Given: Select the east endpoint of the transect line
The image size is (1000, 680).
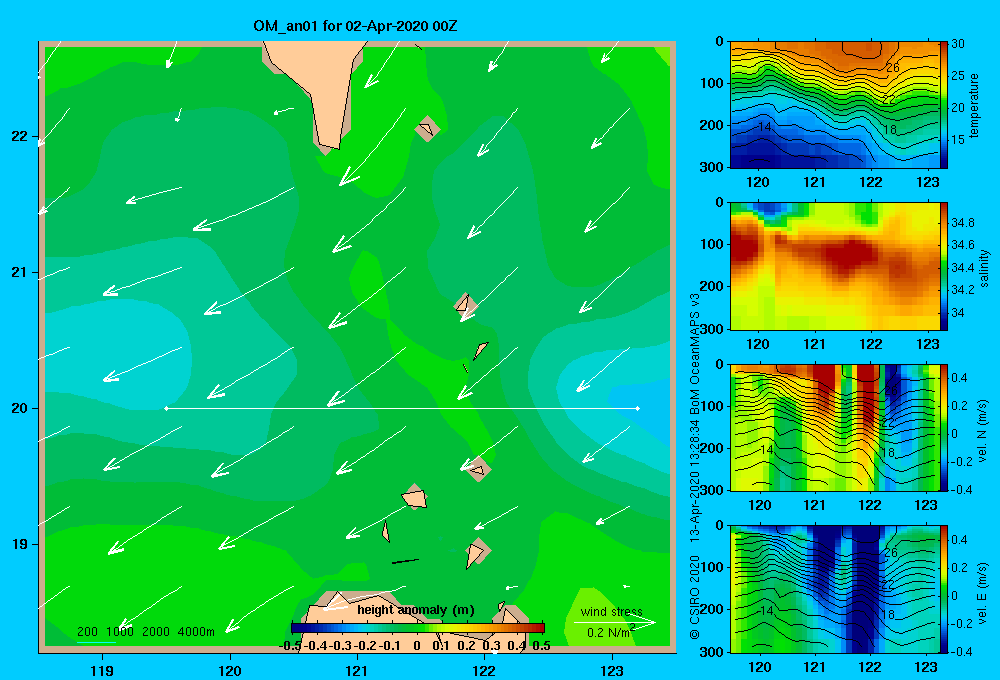Looking at the screenshot, I should click(638, 408).
